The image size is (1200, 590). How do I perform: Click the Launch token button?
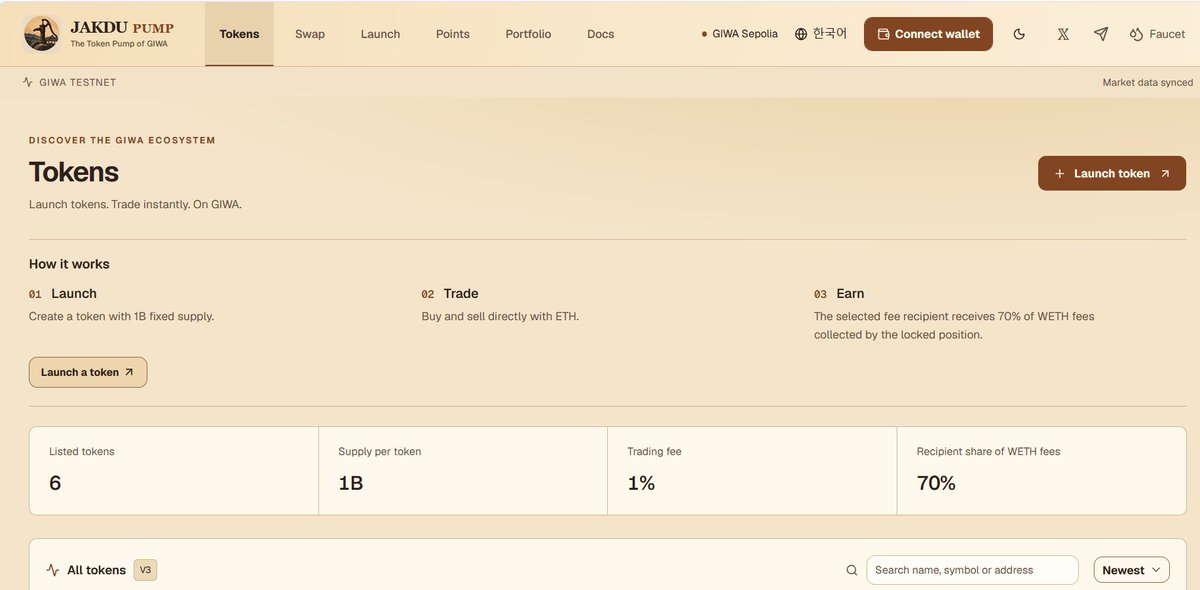(x=1112, y=173)
